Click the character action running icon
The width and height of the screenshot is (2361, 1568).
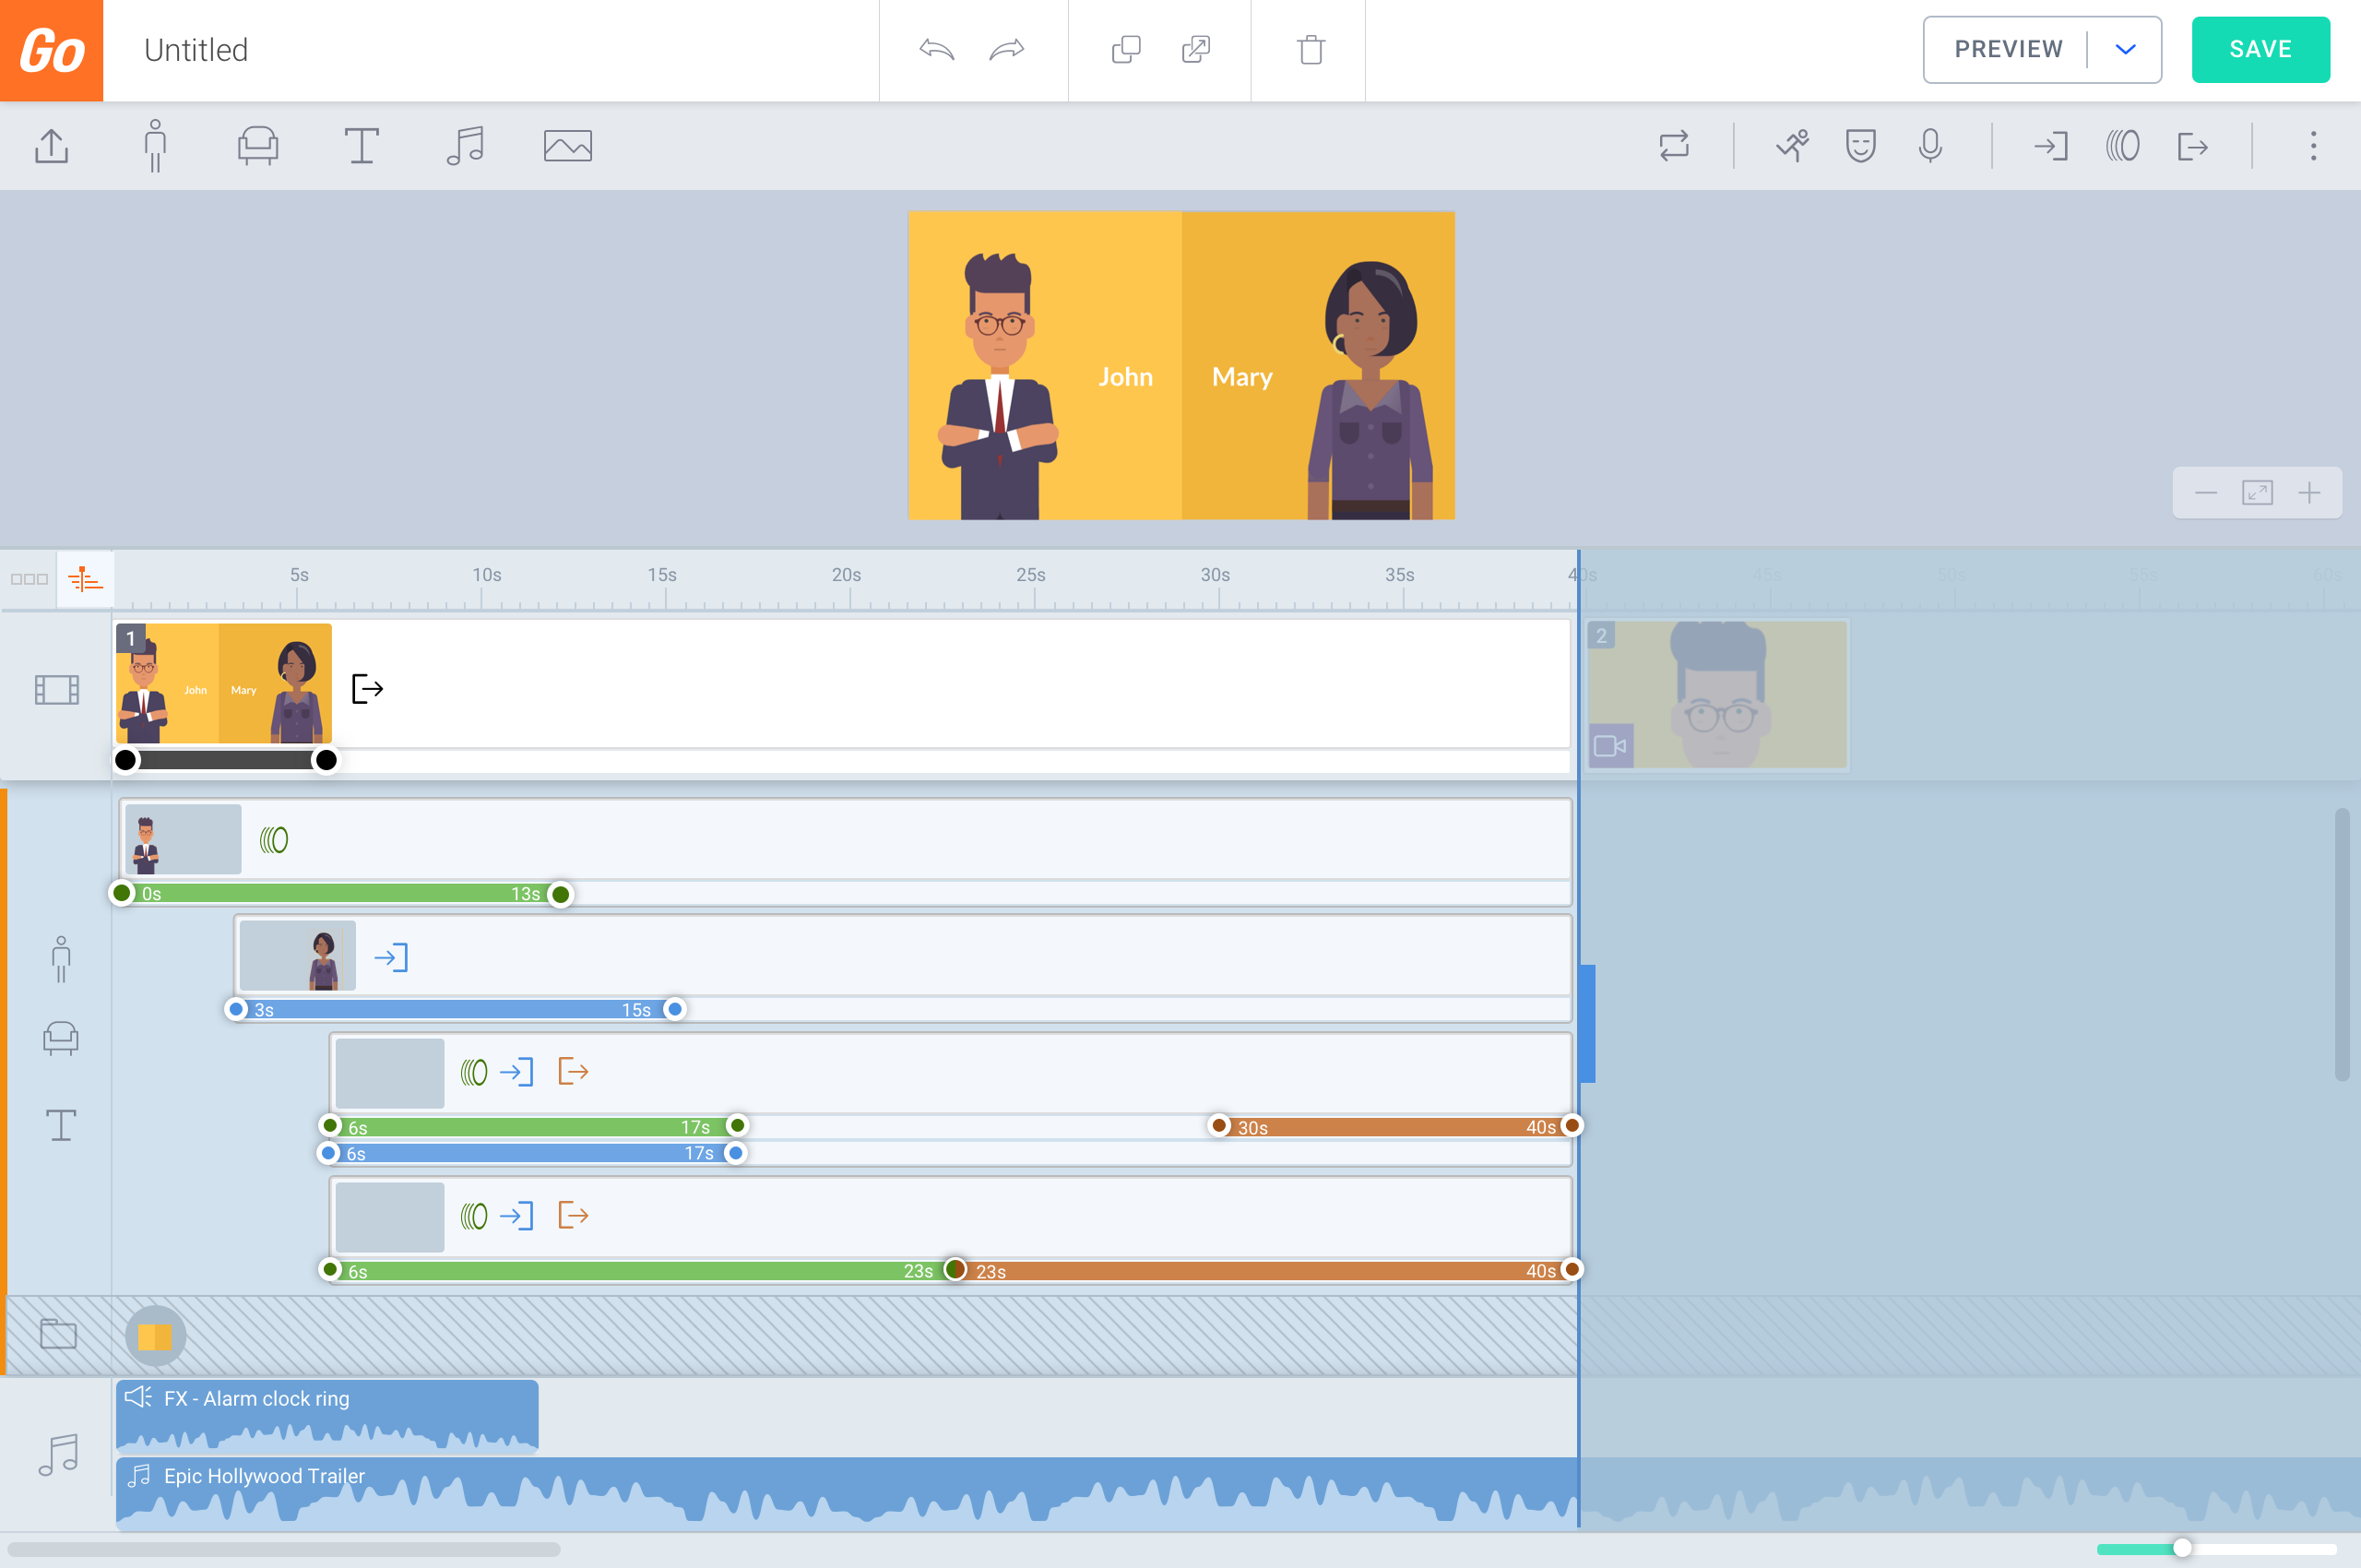tap(1792, 146)
